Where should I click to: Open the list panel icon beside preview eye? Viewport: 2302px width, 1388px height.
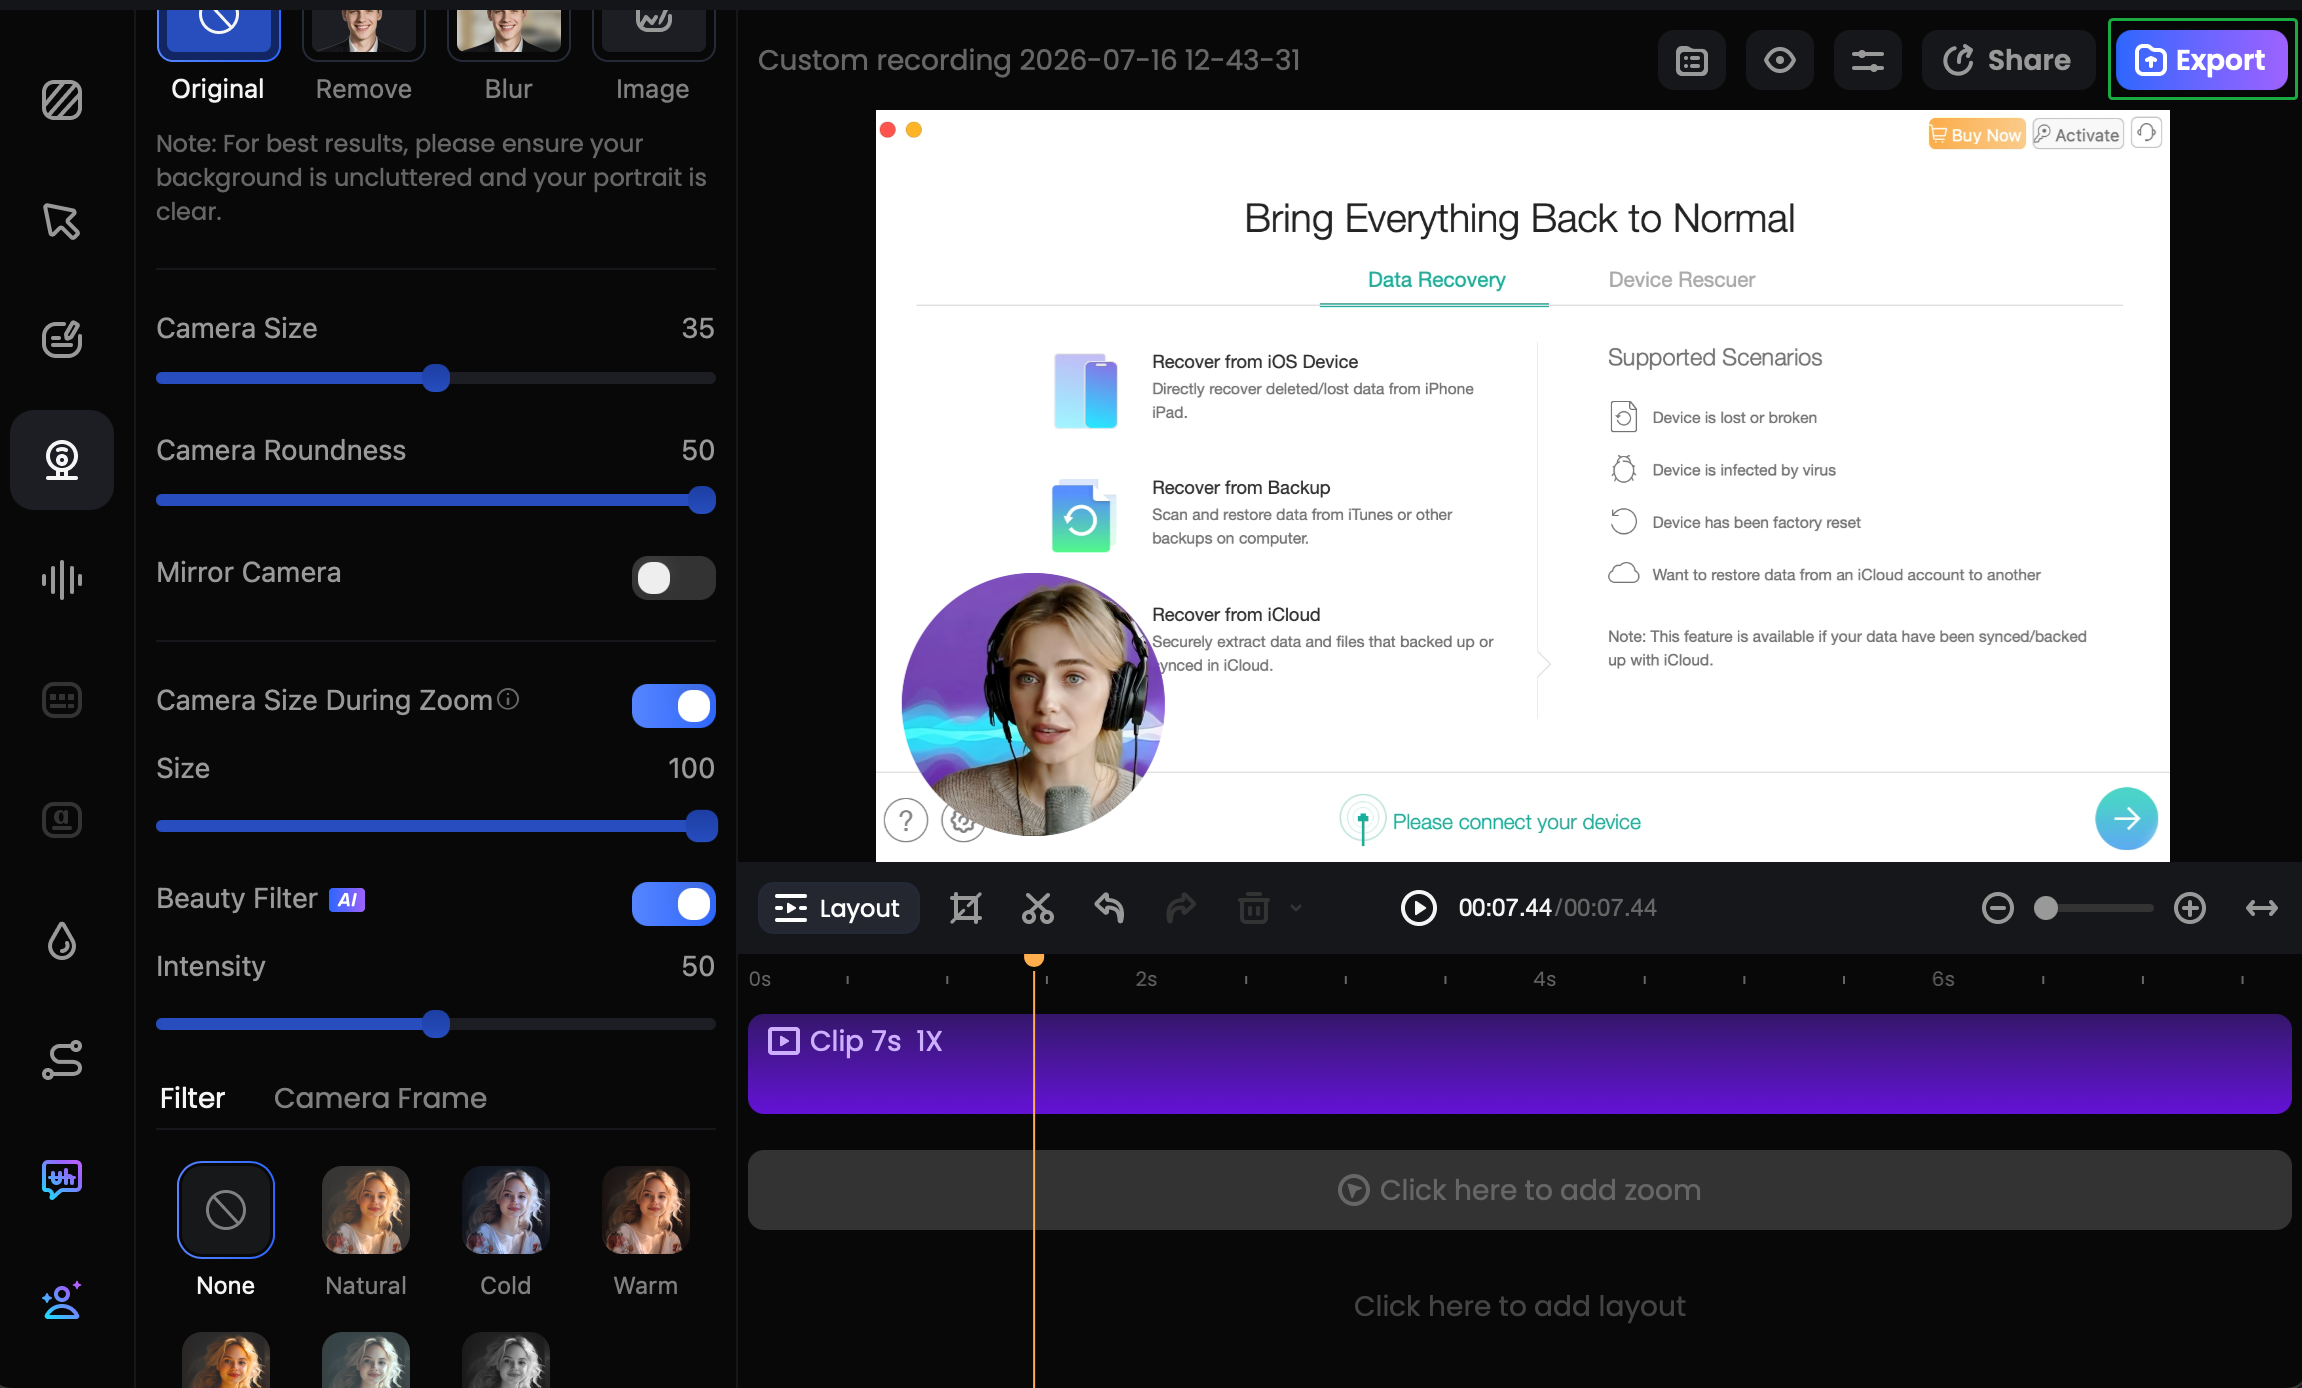coord(1692,61)
